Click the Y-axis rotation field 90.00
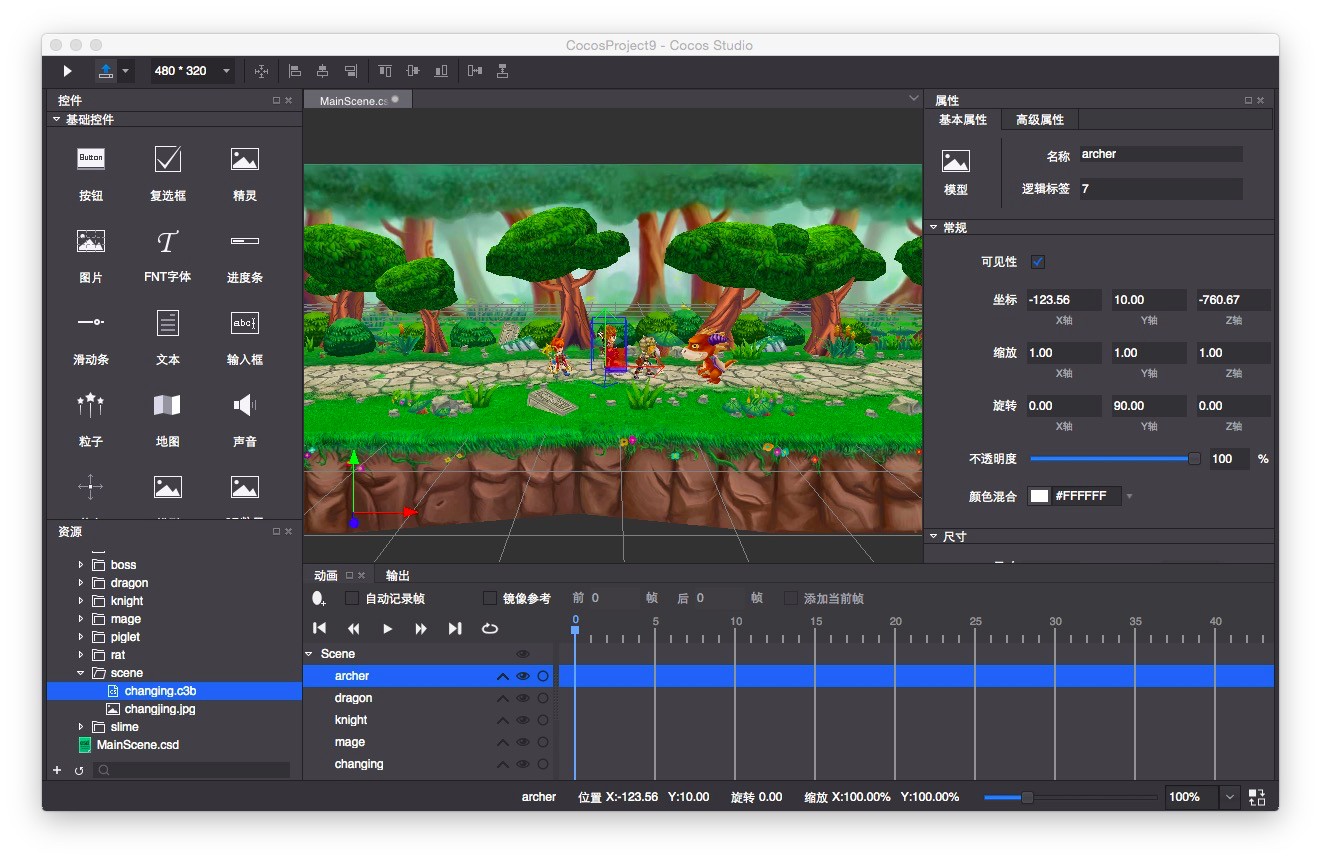1321x861 pixels. coord(1149,406)
